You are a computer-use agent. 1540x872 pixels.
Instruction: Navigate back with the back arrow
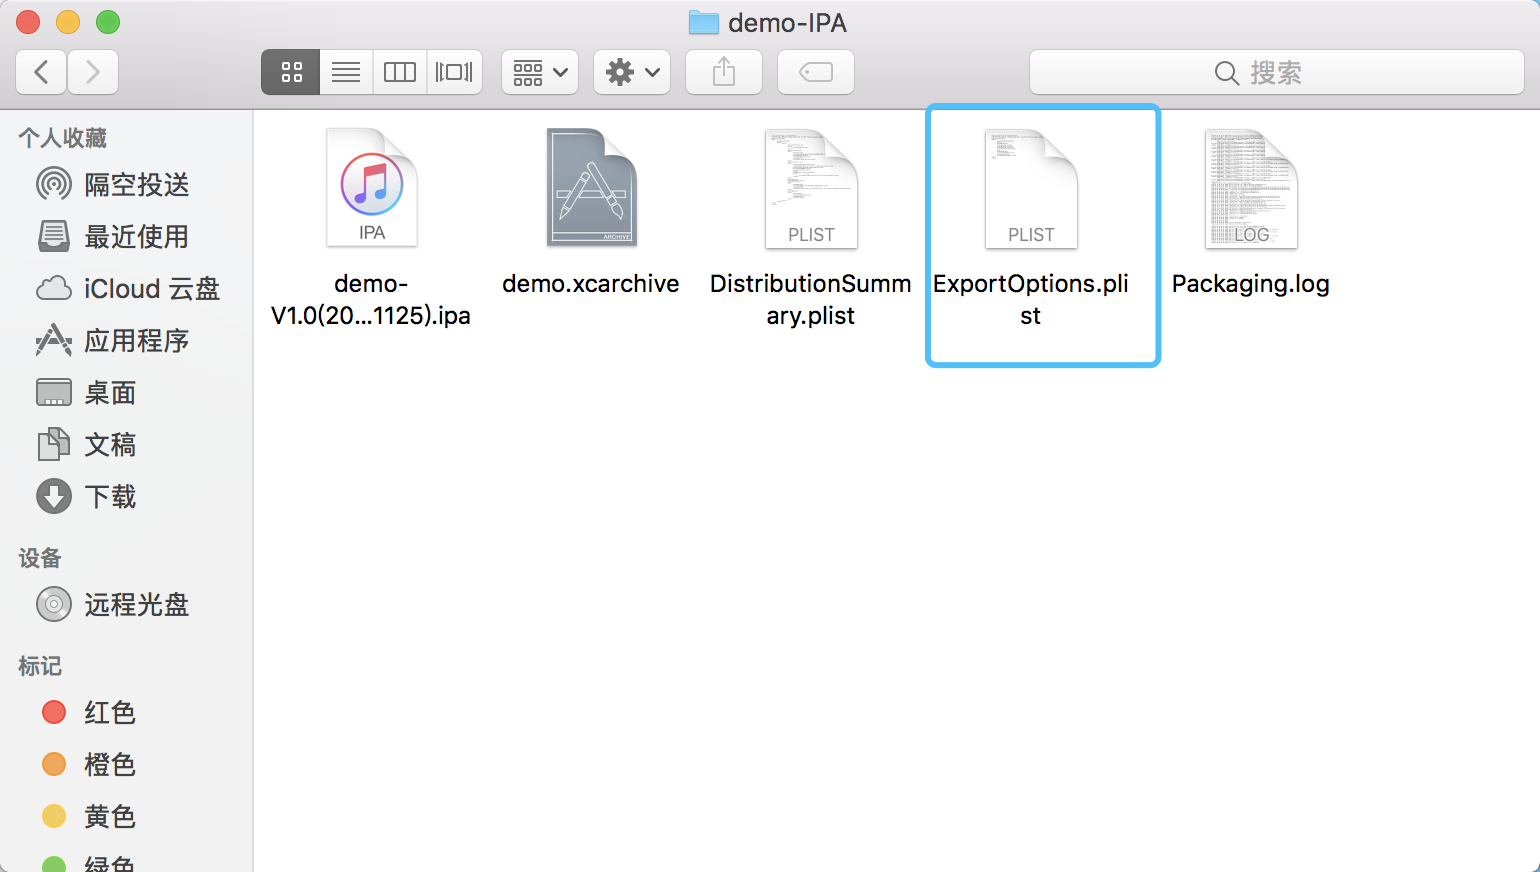[40, 71]
